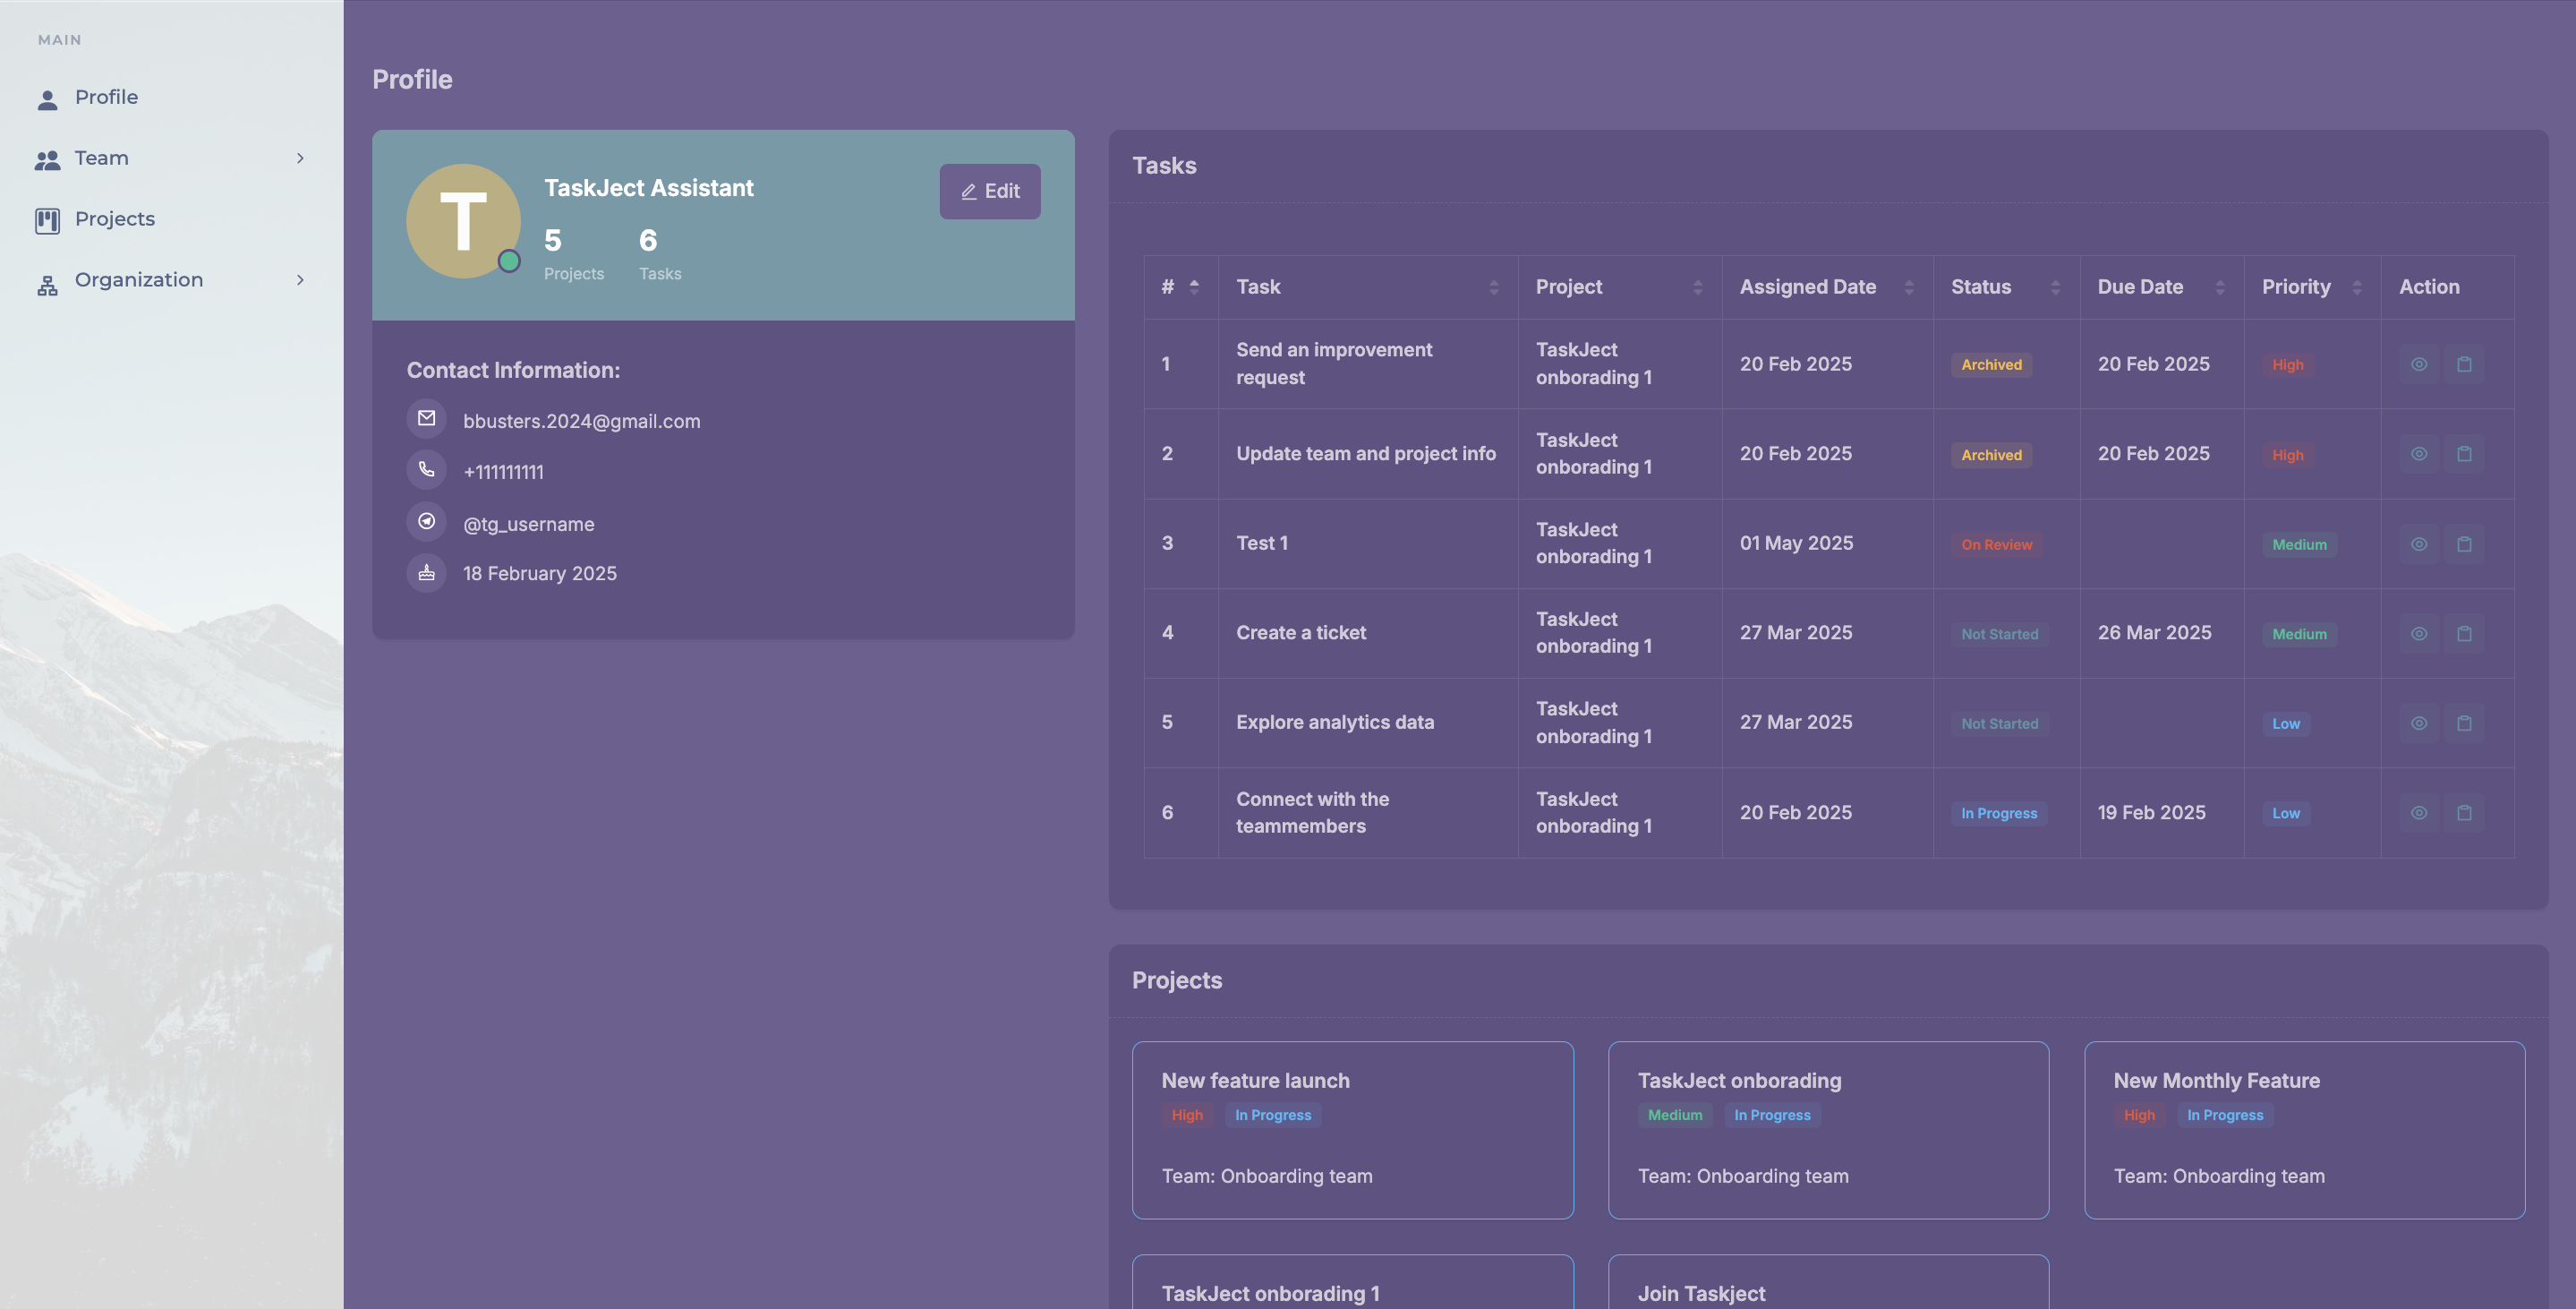Open the 'New Monthly Feature' project card
Viewport: 2576px width, 1309px height.
pos(2304,1130)
